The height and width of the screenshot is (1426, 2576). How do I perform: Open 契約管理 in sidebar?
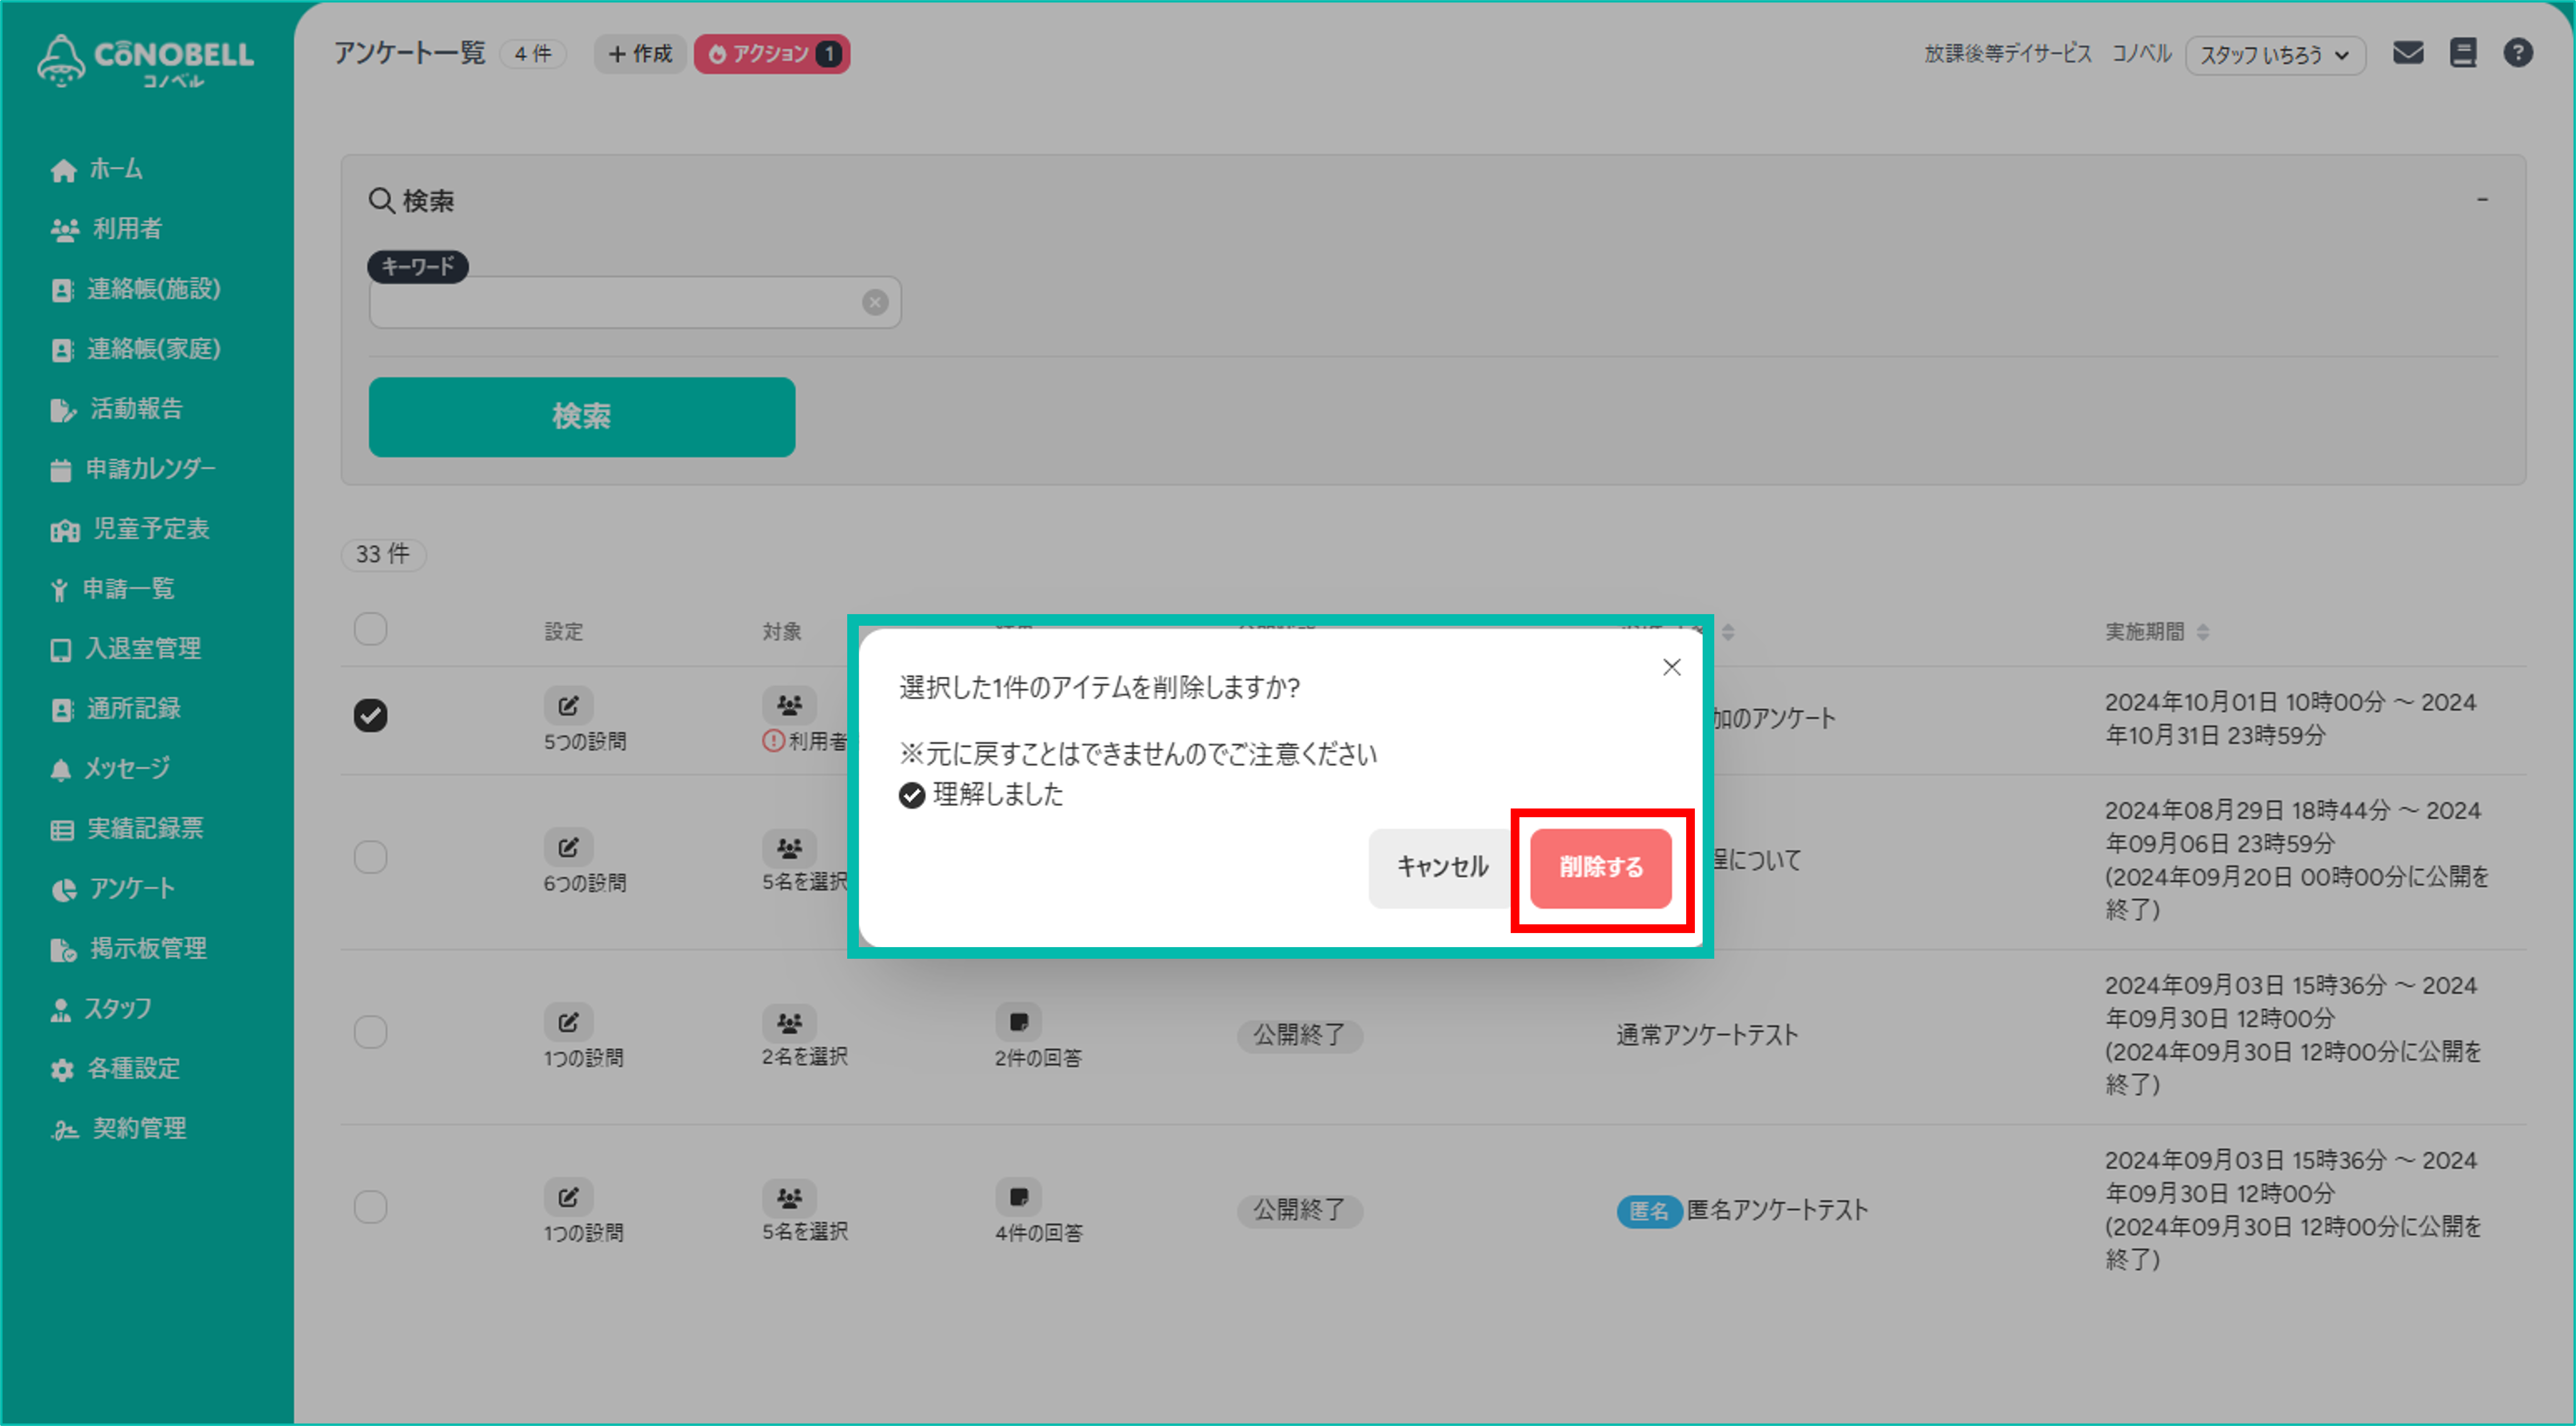[119, 1129]
